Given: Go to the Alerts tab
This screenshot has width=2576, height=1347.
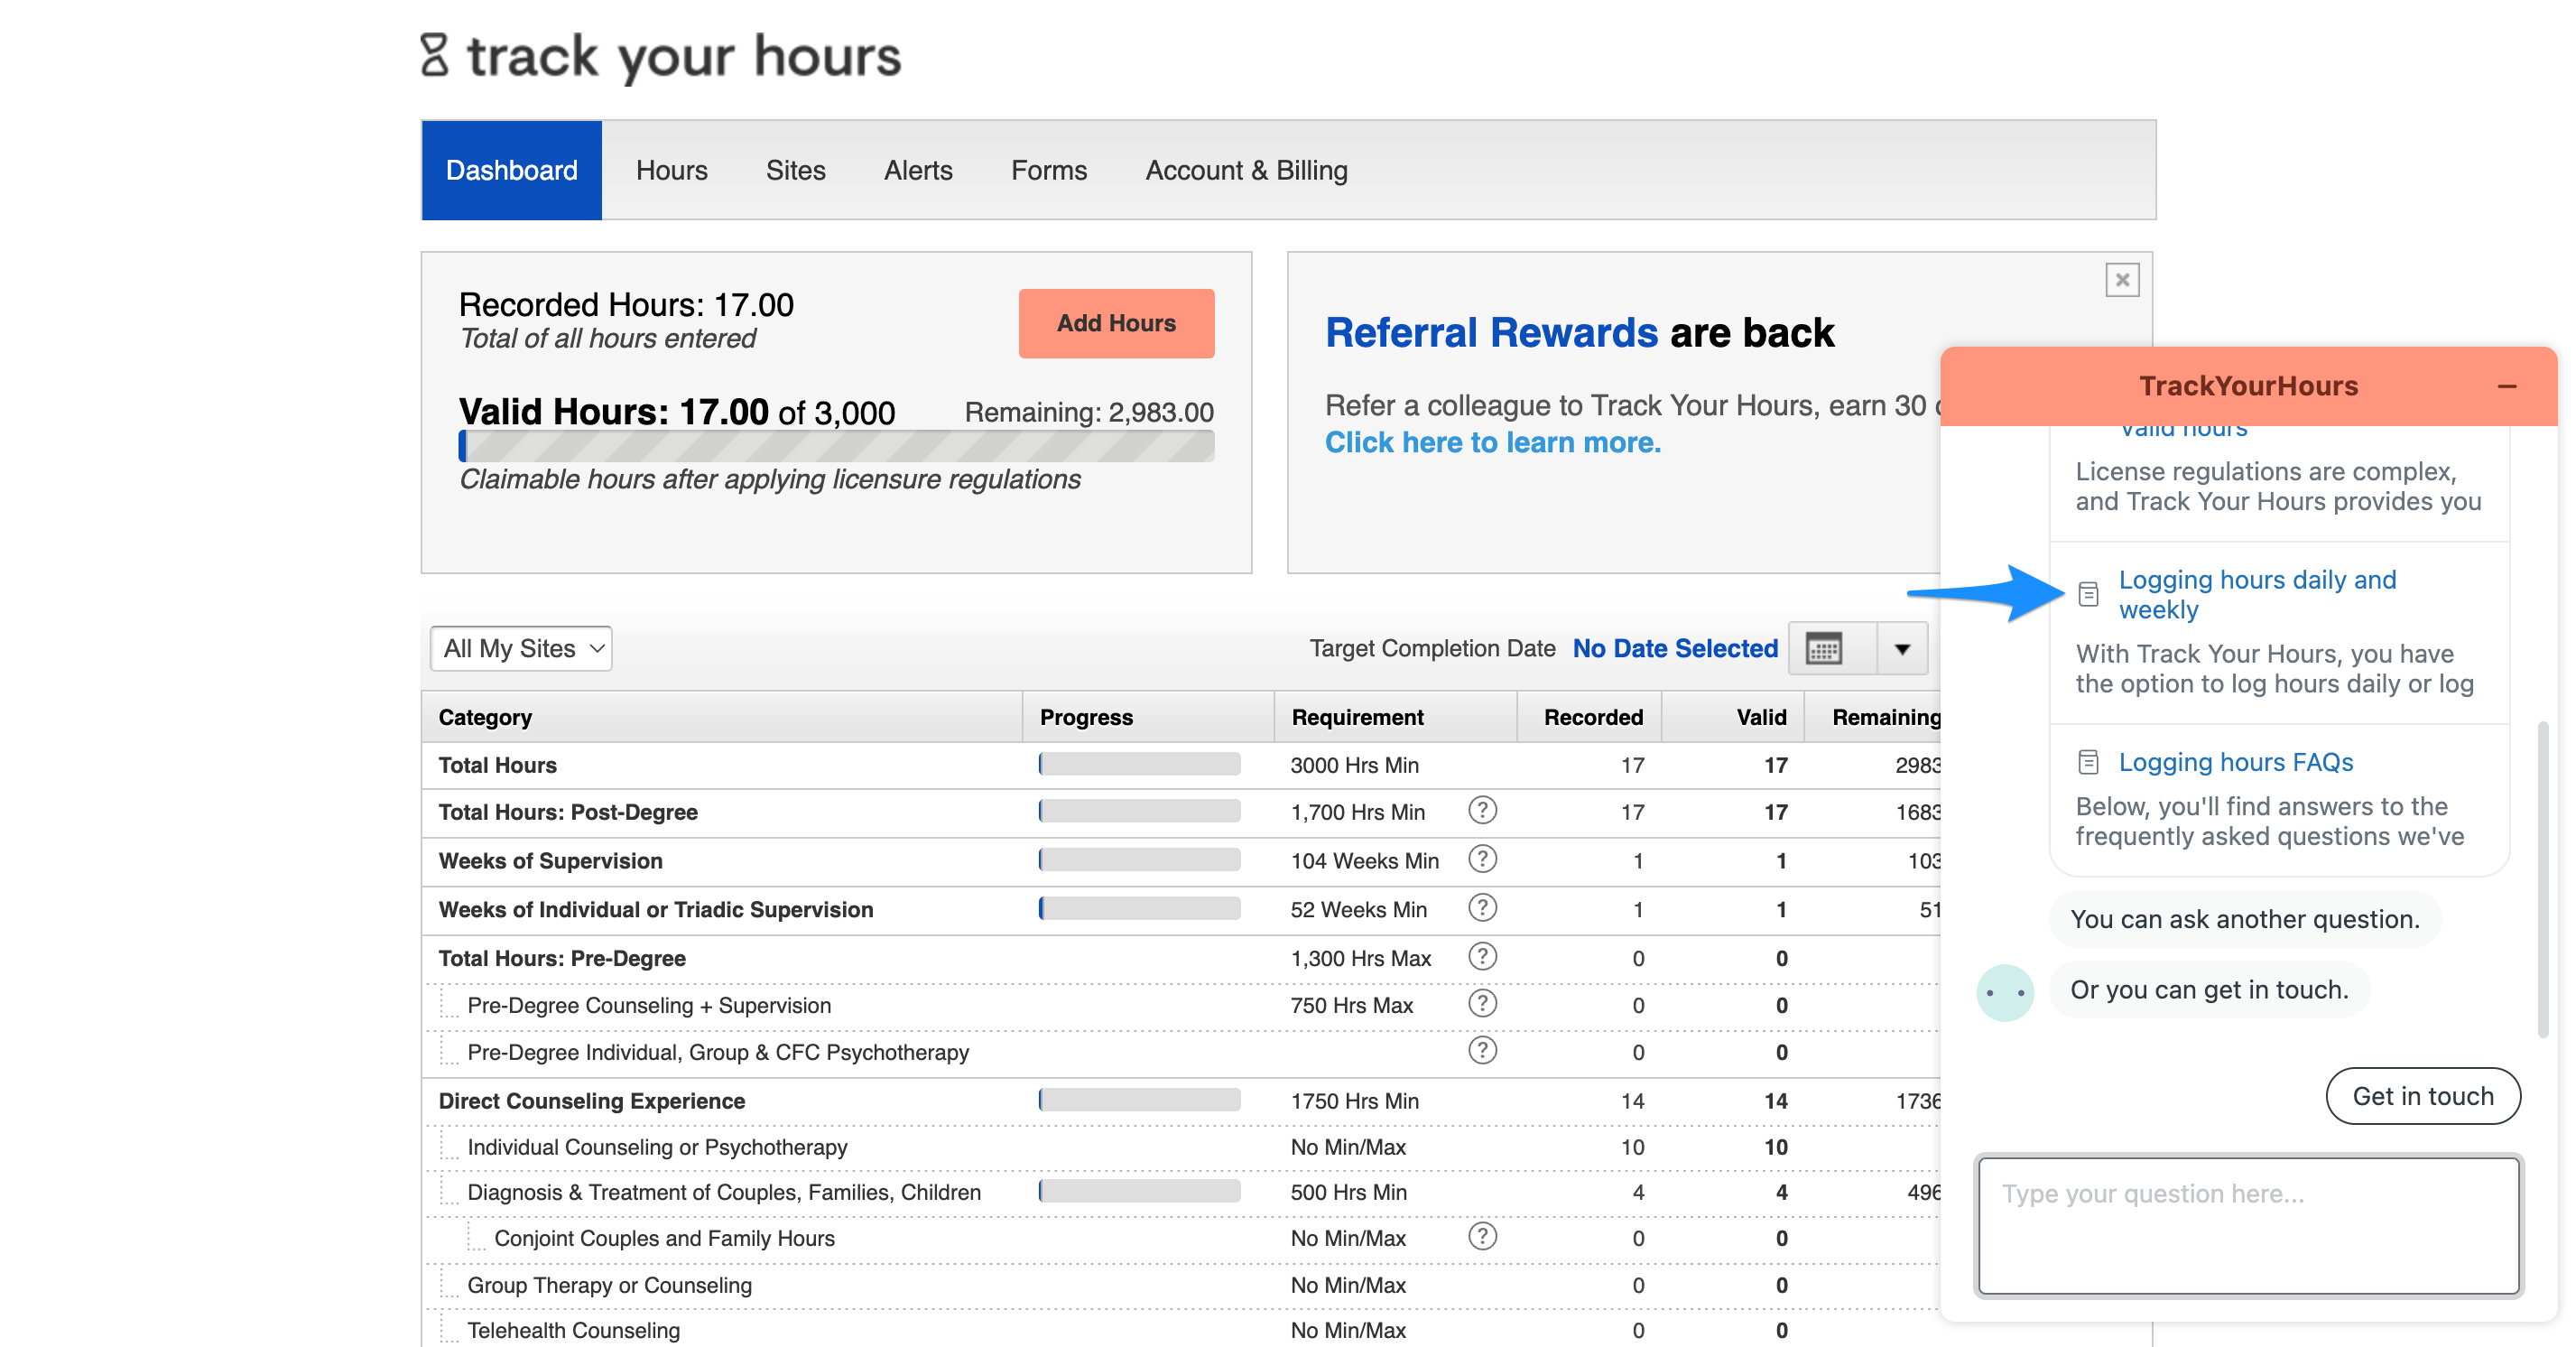Looking at the screenshot, I should point(918,171).
